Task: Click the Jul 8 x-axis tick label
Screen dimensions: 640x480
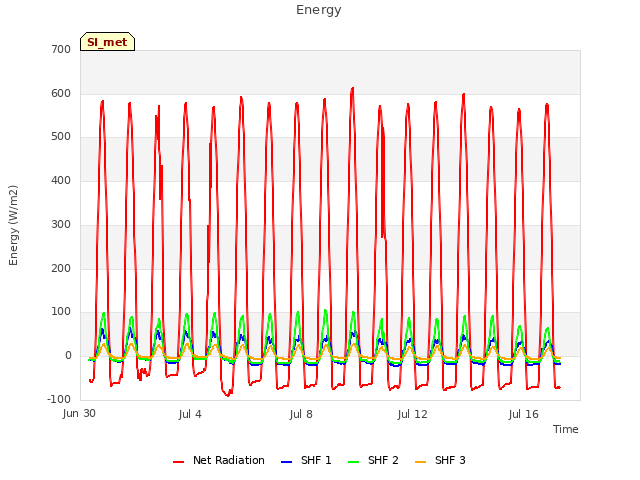Action: (301, 414)
